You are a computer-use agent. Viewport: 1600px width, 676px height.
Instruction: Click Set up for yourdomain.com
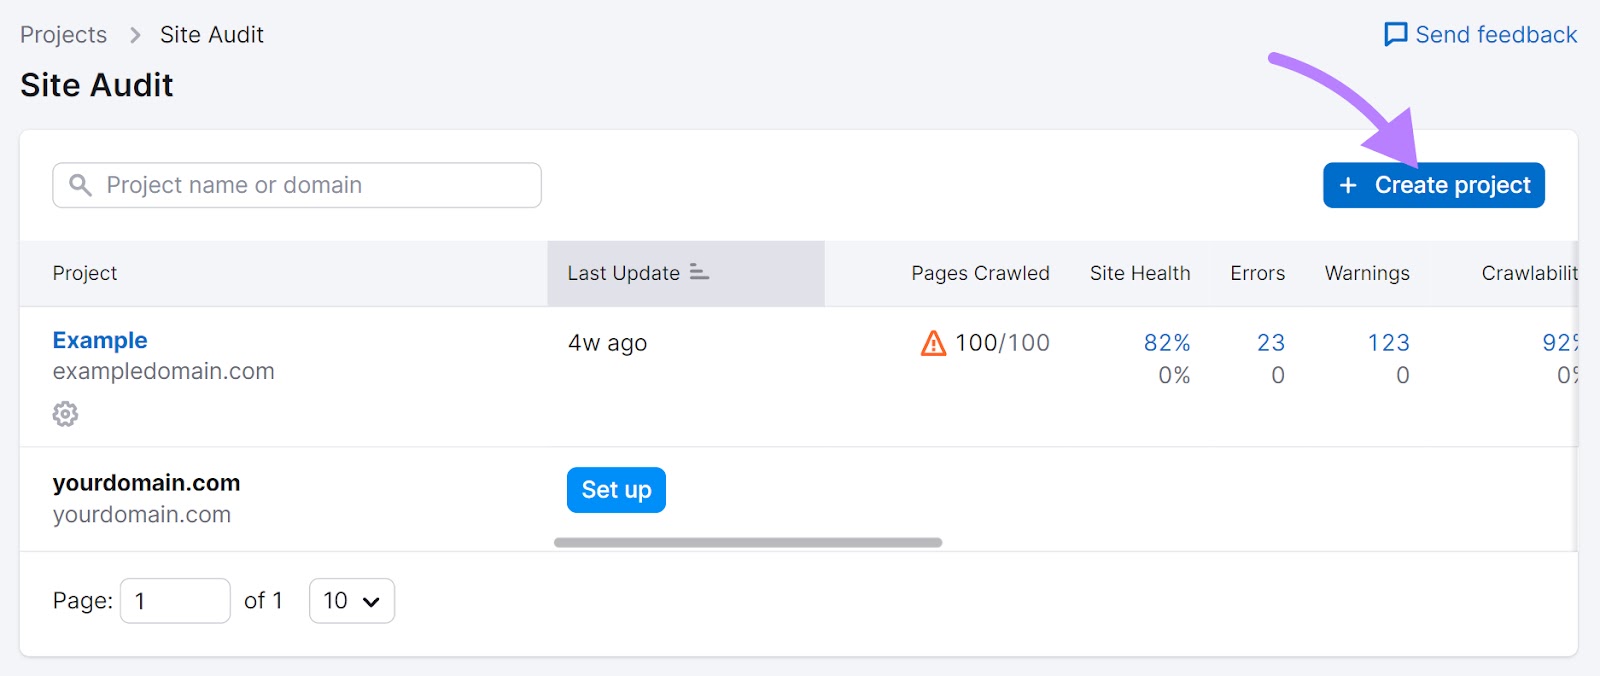coord(616,490)
